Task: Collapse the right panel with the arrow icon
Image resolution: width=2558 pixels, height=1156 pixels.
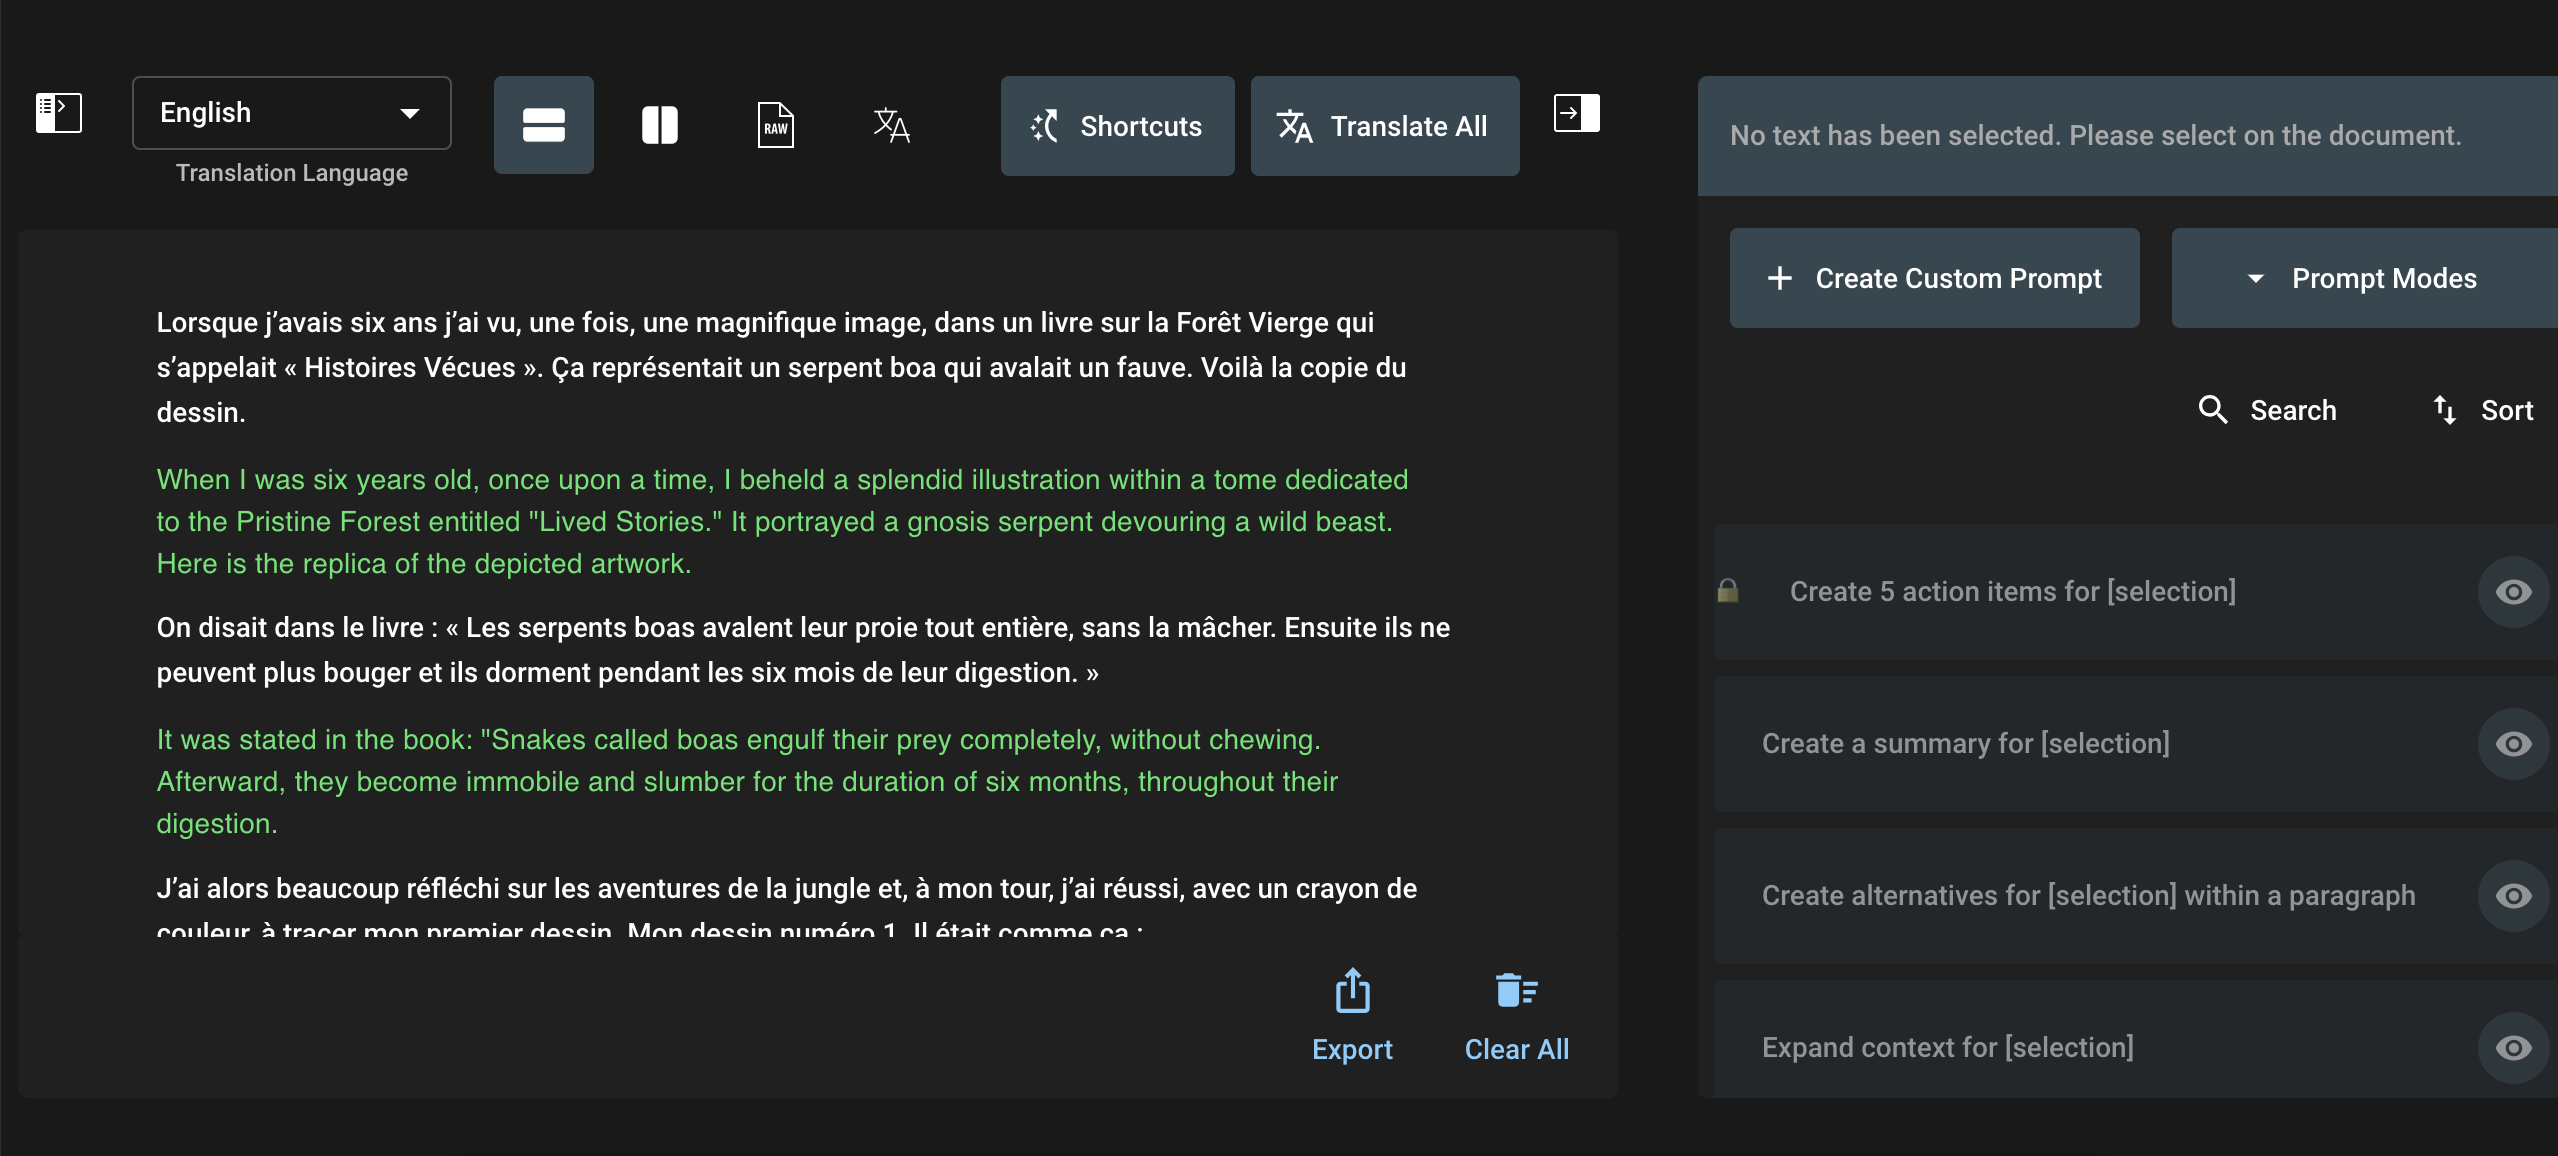Action: point(1575,112)
